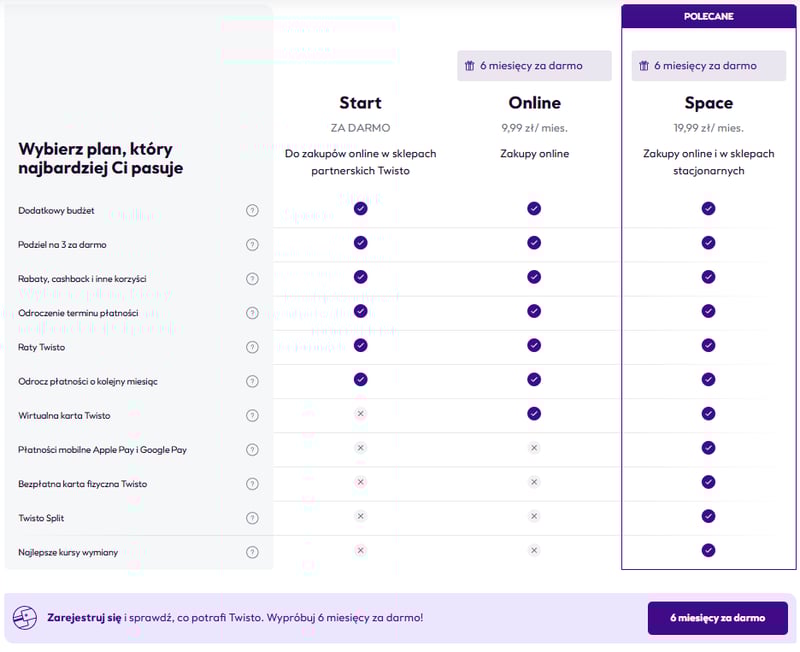Click the POLECANE label on Space plan
The height and width of the screenshot is (652, 800).
(x=708, y=16)
